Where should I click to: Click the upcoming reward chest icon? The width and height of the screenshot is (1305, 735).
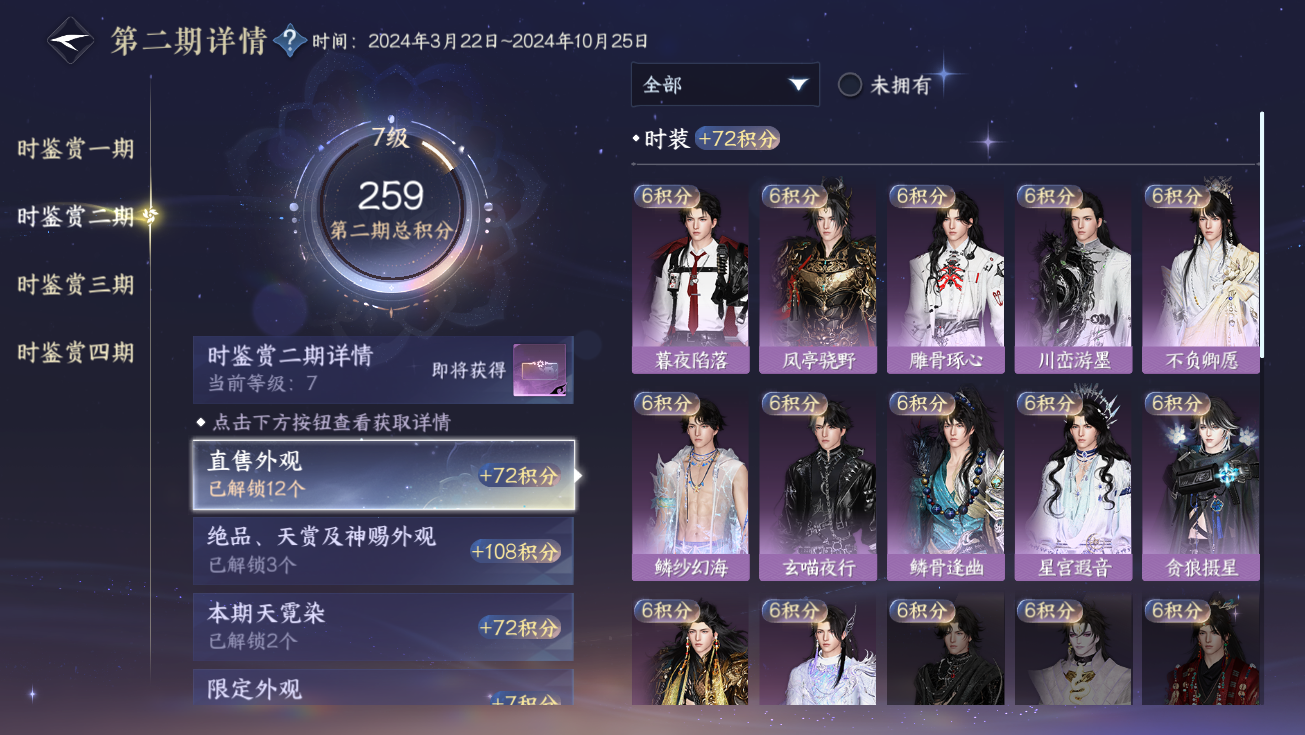tap(540, 370)
